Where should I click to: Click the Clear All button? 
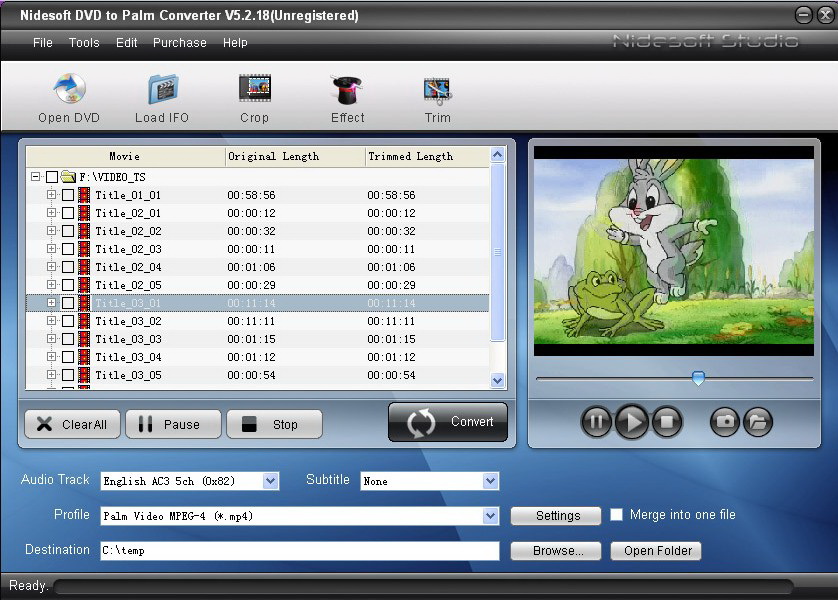73,424
